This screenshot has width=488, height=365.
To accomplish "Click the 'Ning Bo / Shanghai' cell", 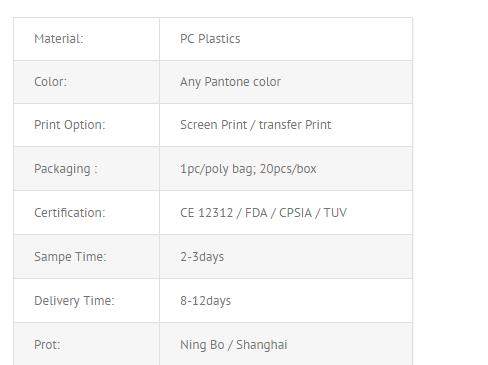I will (x=286, y=344).
